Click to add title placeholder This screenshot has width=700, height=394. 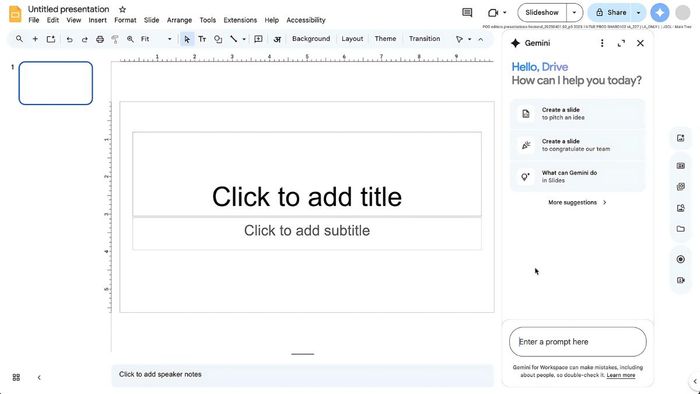[307, 174]
